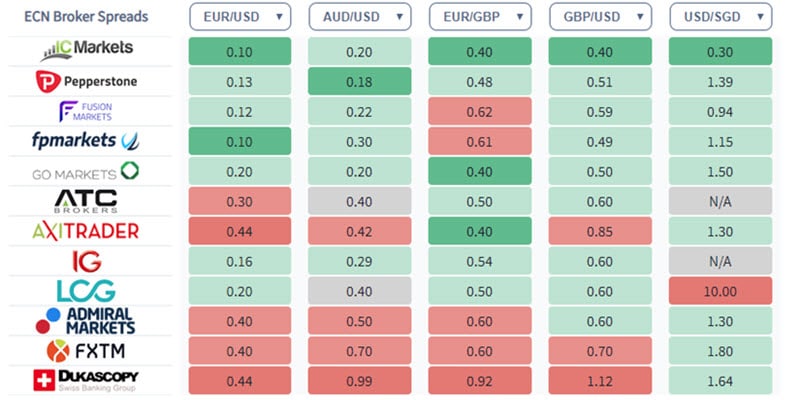This screenshot has width=800, height=400.
Task: Click the FXTM broker logo
Action: click(x=87, y=351)
